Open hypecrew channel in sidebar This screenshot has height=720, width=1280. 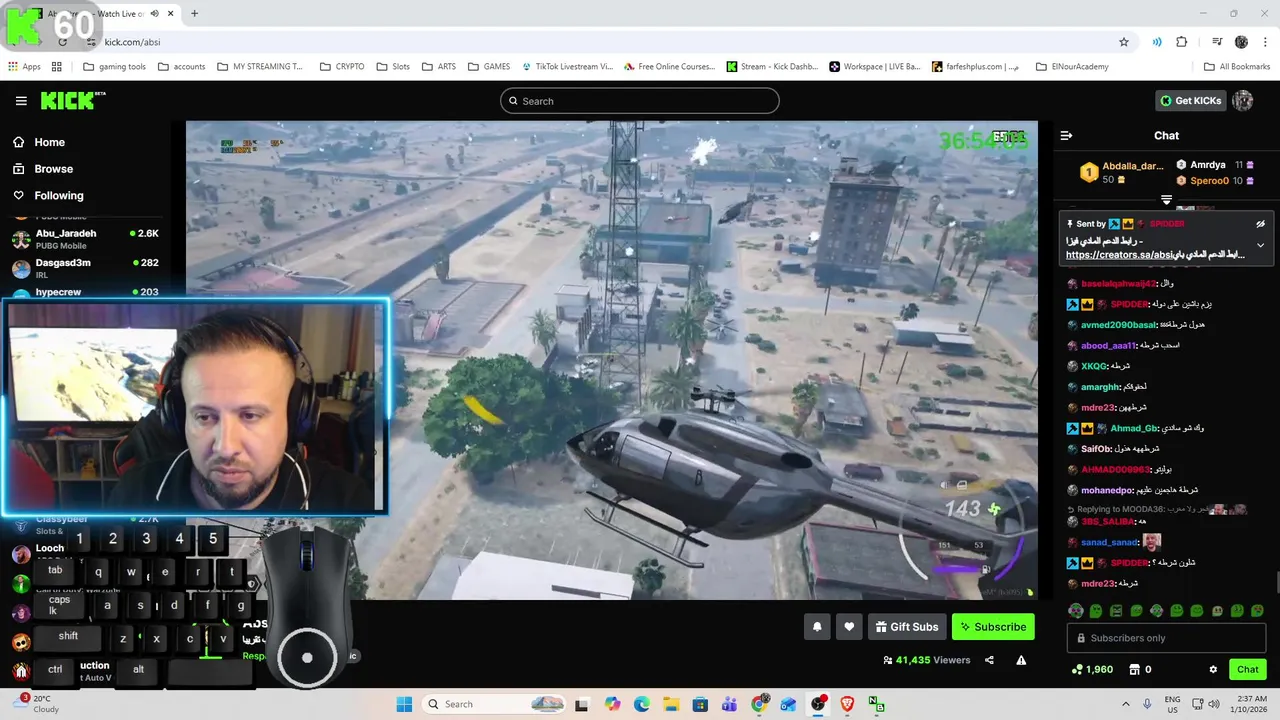click(x=85, y=292)
